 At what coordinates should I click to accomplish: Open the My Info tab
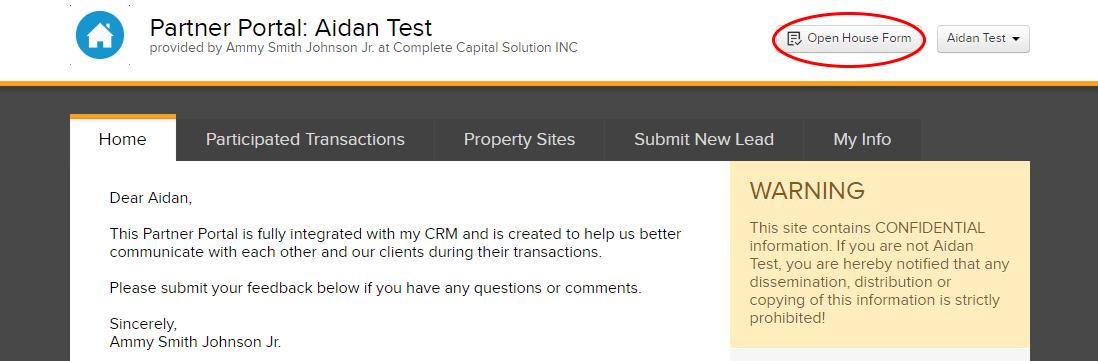tap(862, 139)
